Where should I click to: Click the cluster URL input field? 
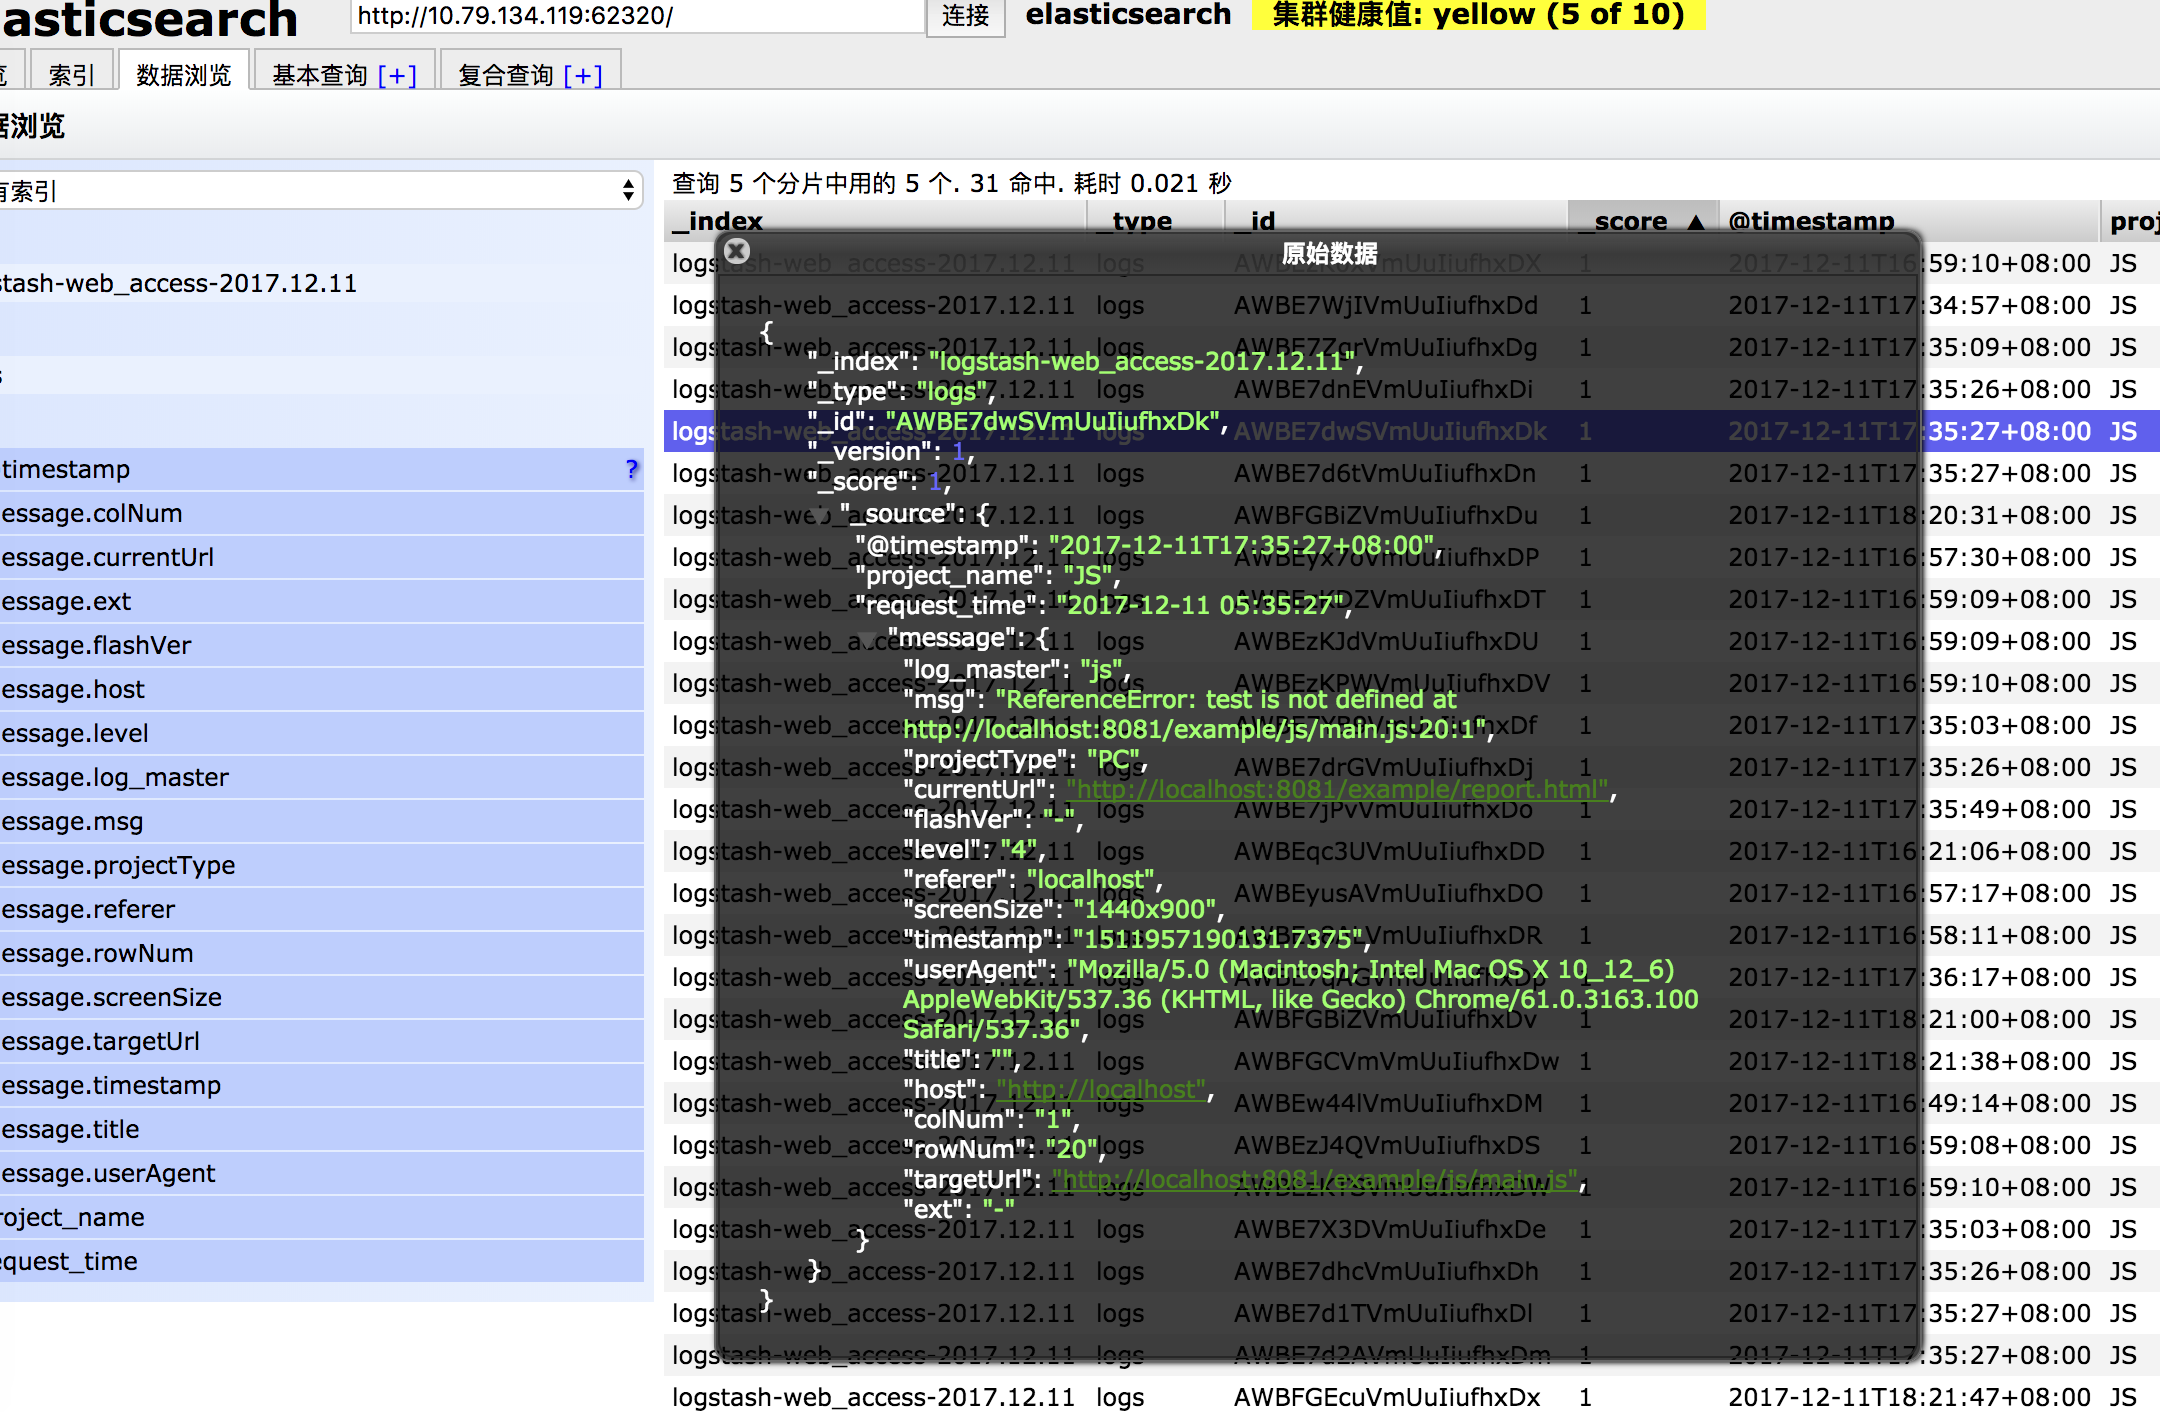[636, 16]
